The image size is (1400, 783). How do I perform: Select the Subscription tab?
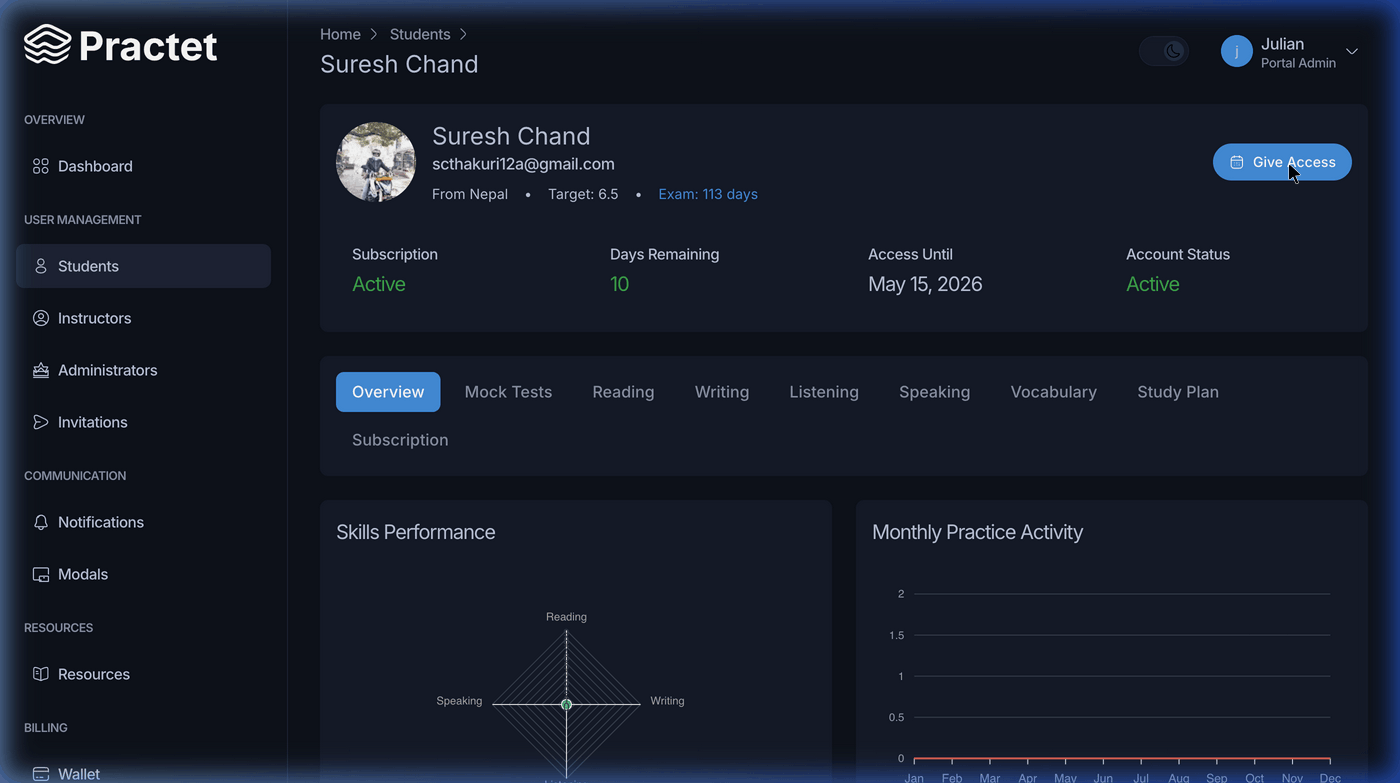[400, 440]
